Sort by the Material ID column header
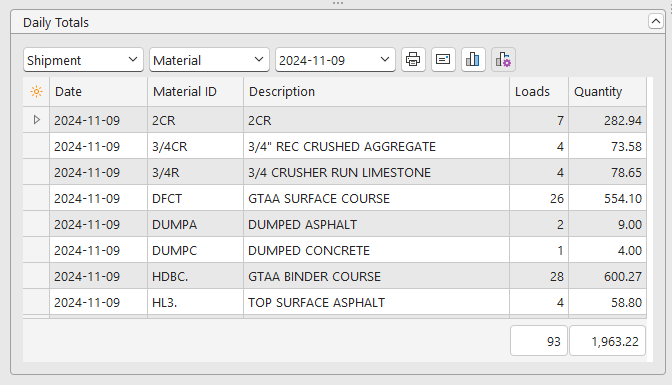The image size is (672, 385). pos(195,92)
